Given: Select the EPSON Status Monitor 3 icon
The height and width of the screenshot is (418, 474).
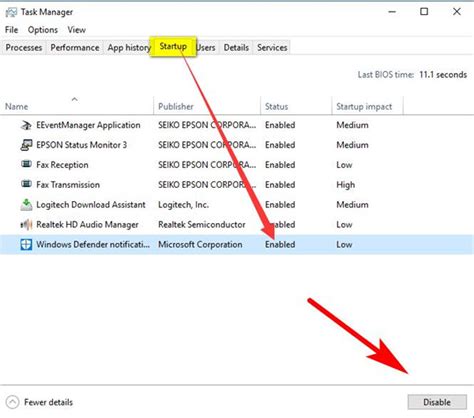Looking at the screenshot, I should click(26, 145).
